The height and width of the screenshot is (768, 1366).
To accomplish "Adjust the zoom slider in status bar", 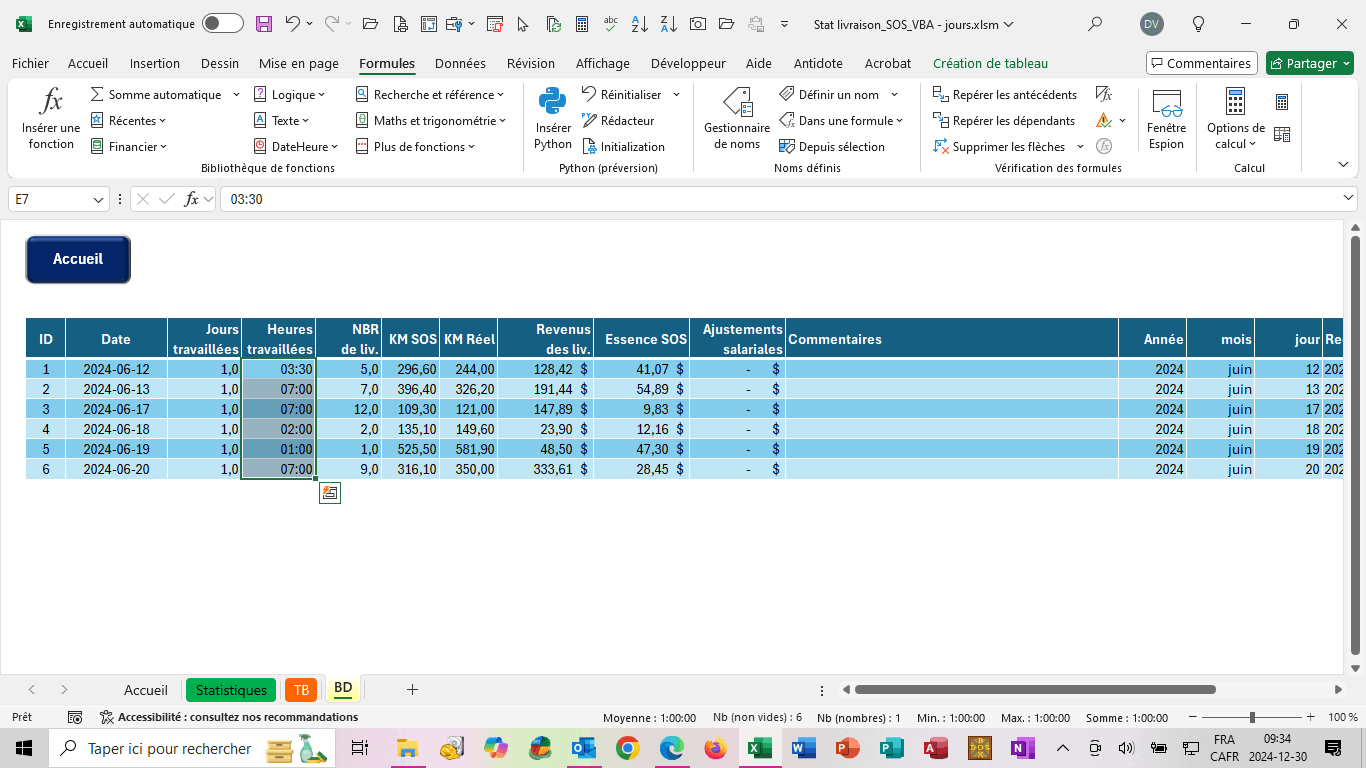I will click(x=1252, y=718).
